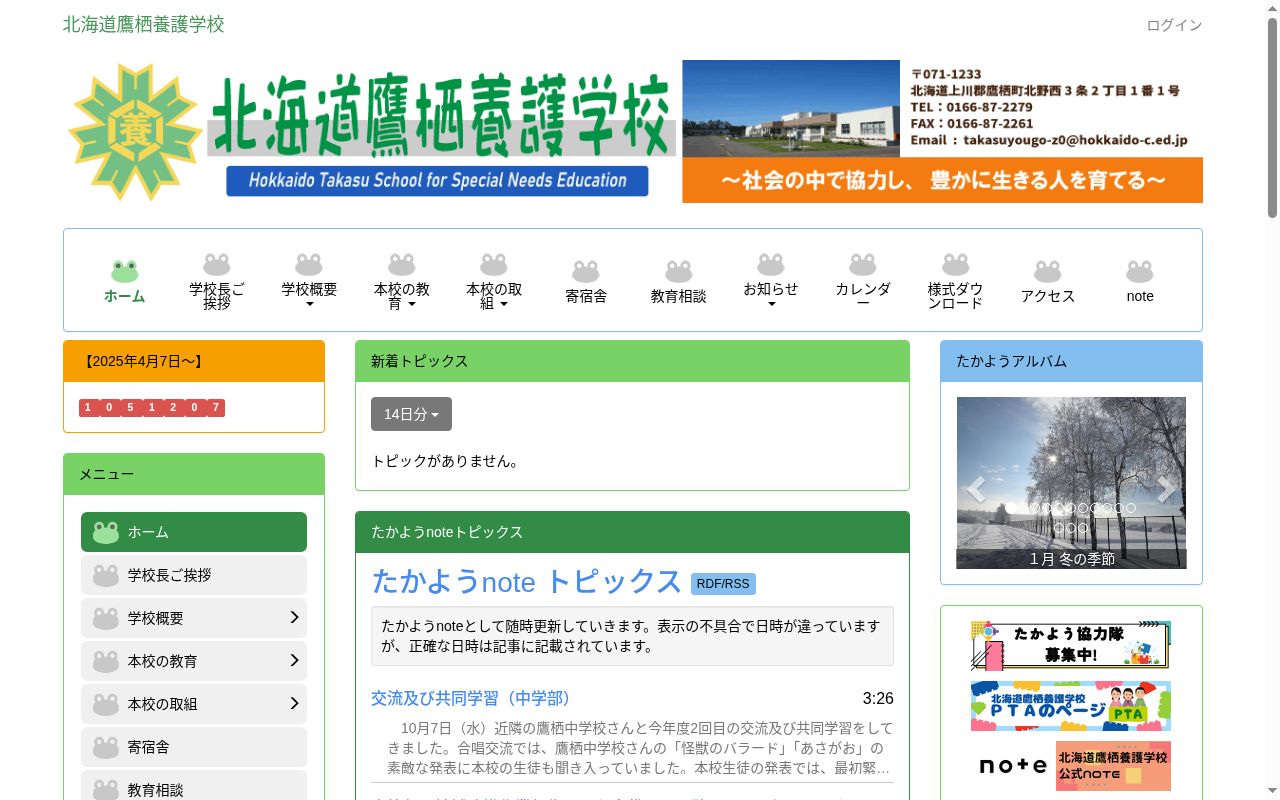Open カレンダー in top navigation

(863, 296)
